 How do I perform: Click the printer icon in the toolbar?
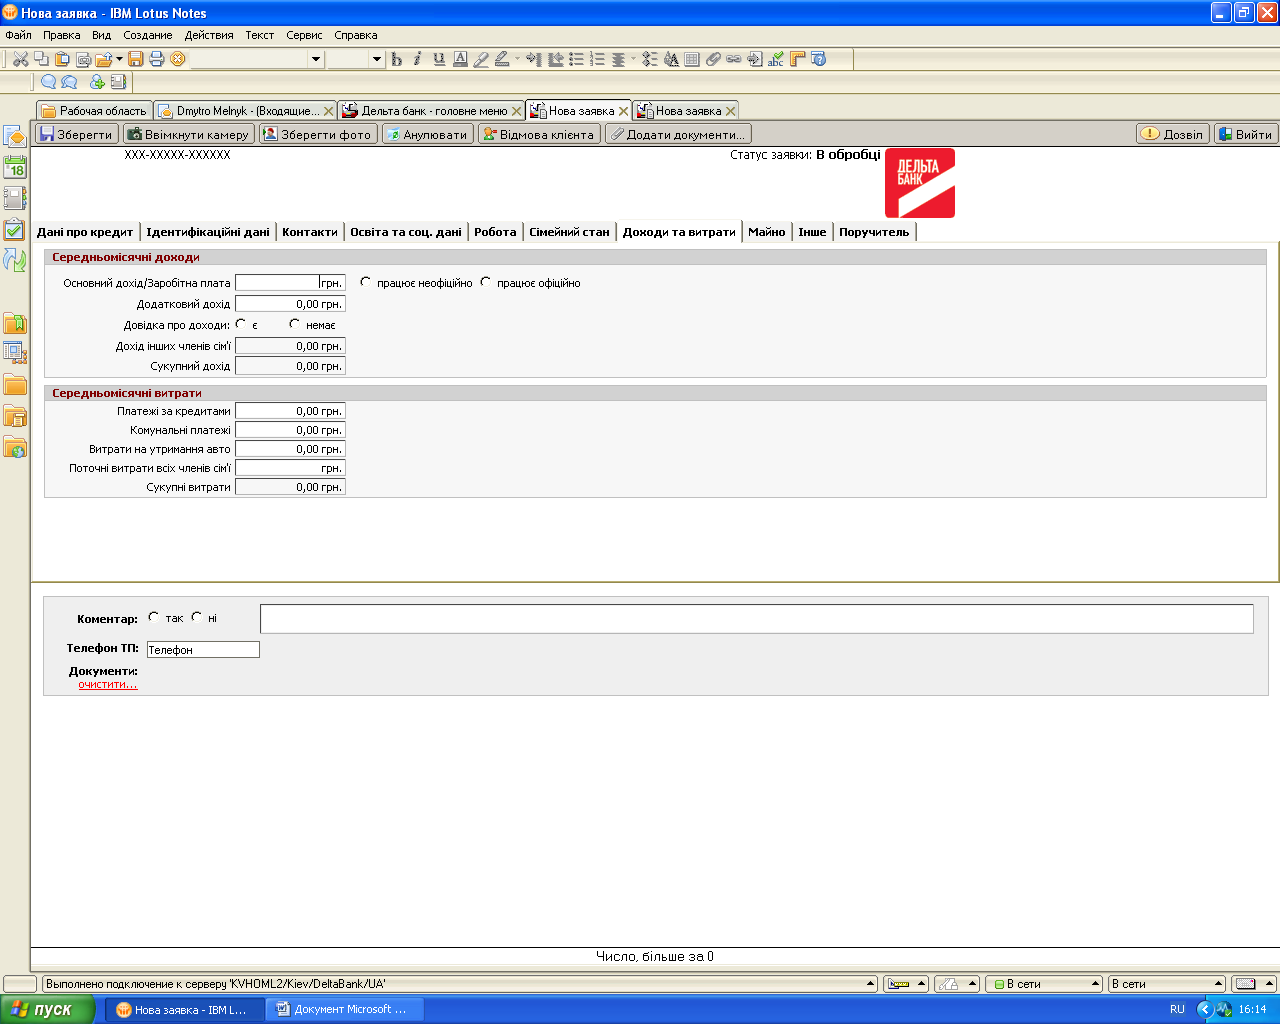click(157, 59)
